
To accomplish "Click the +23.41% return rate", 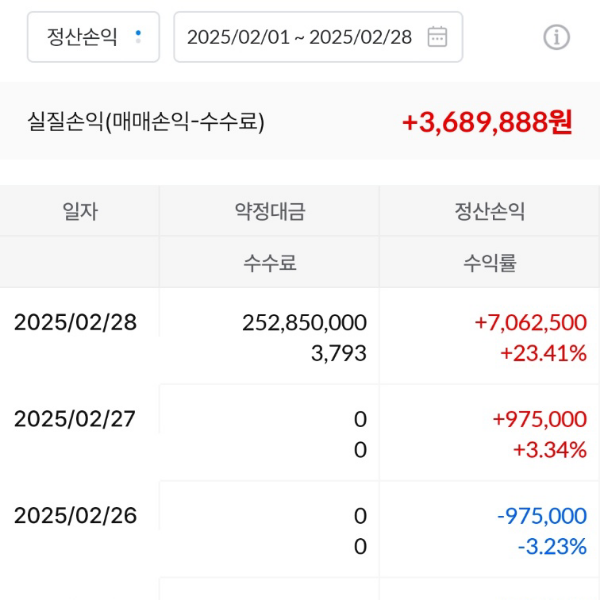I will click(543, 353).
